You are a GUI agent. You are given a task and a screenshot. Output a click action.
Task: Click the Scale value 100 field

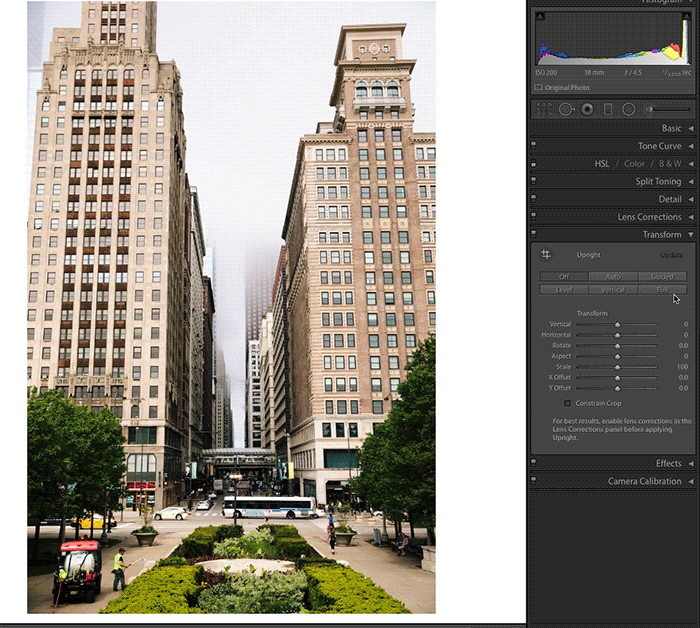tap(682, 367)
